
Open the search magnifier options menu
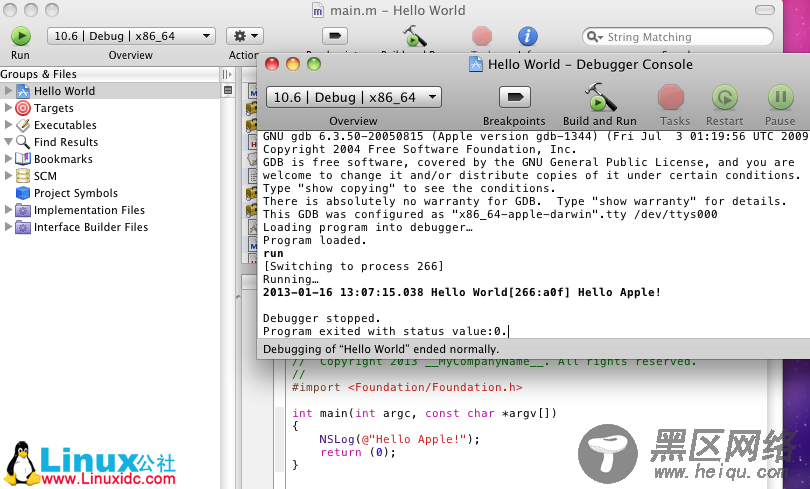(595, 37)
